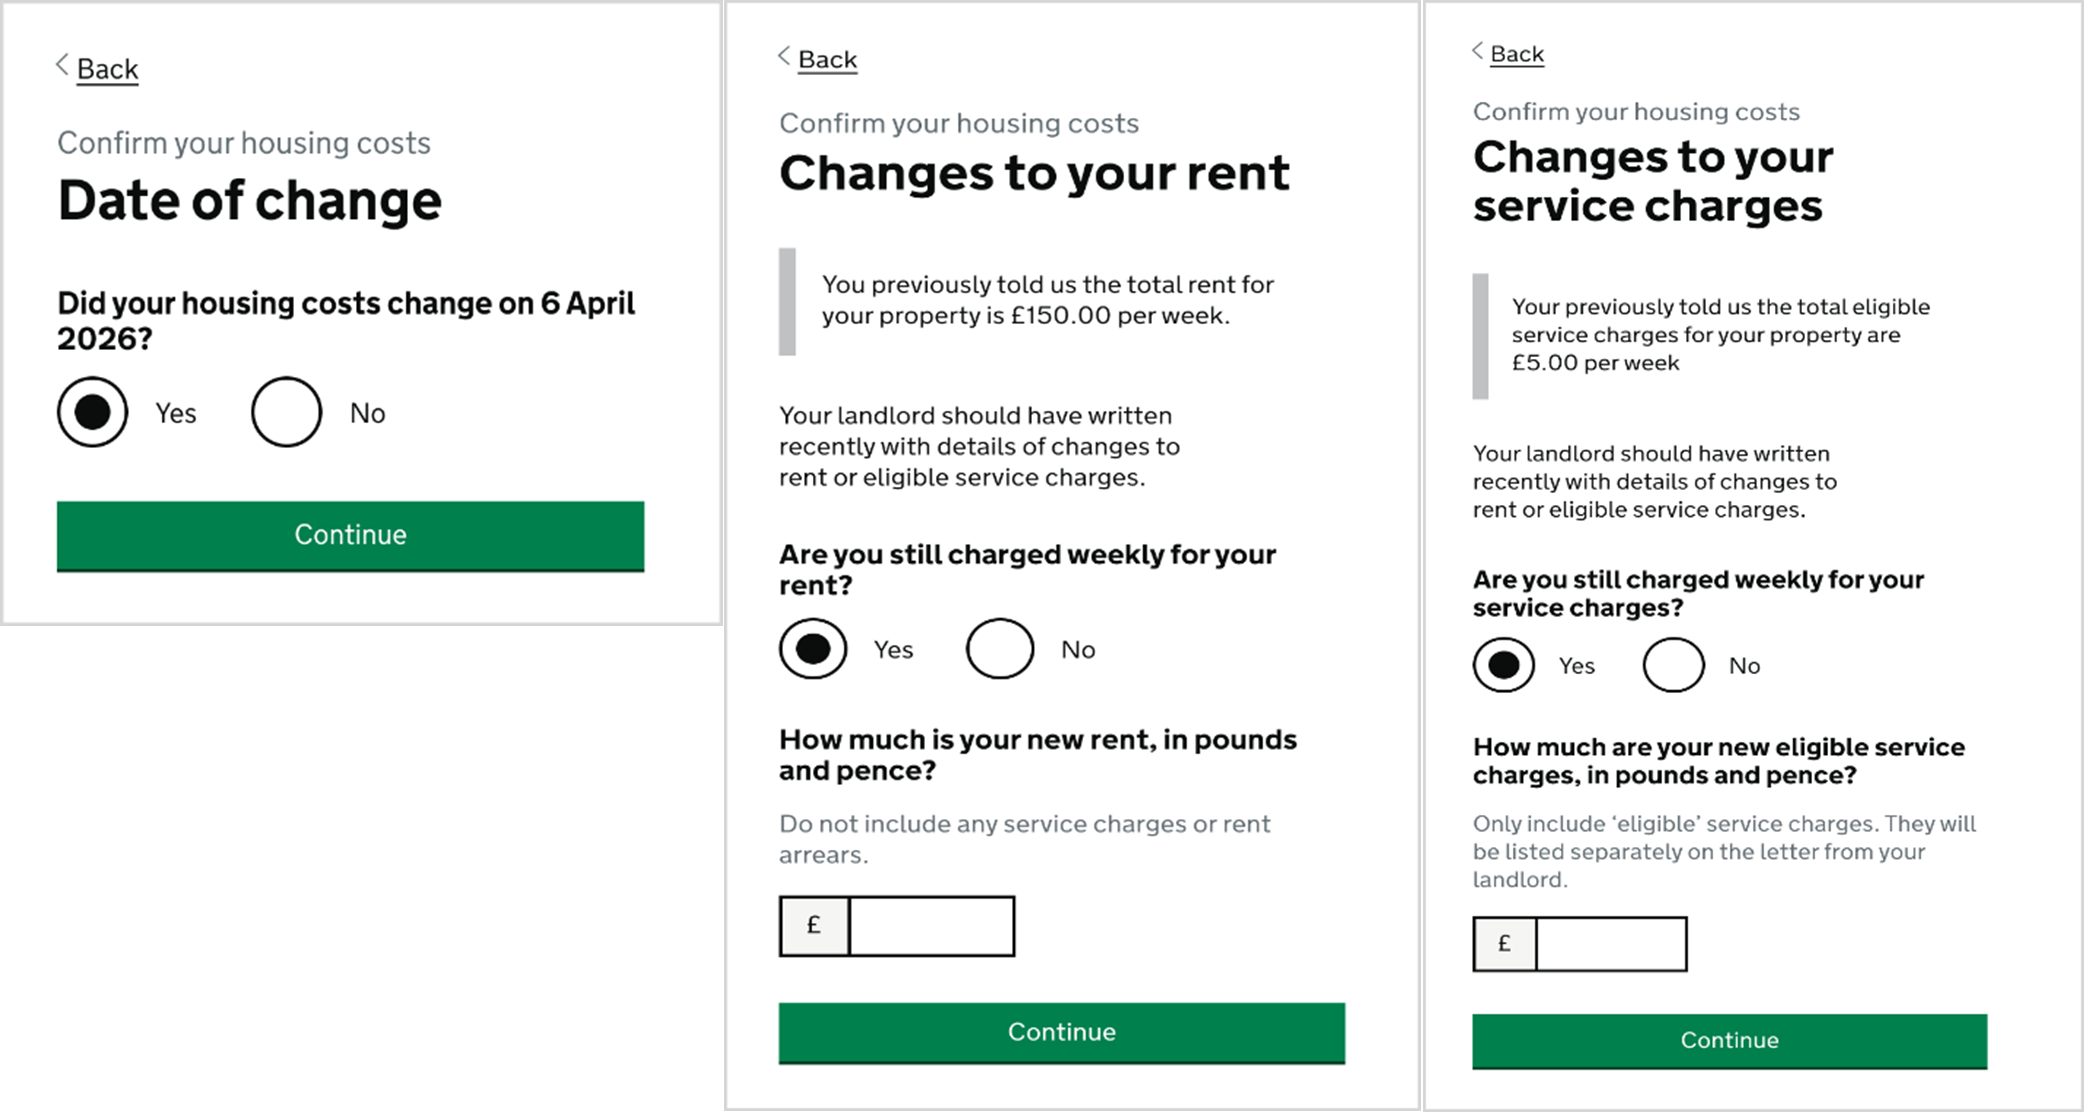Open the Back link on Date of change screen

click(107, 68)
